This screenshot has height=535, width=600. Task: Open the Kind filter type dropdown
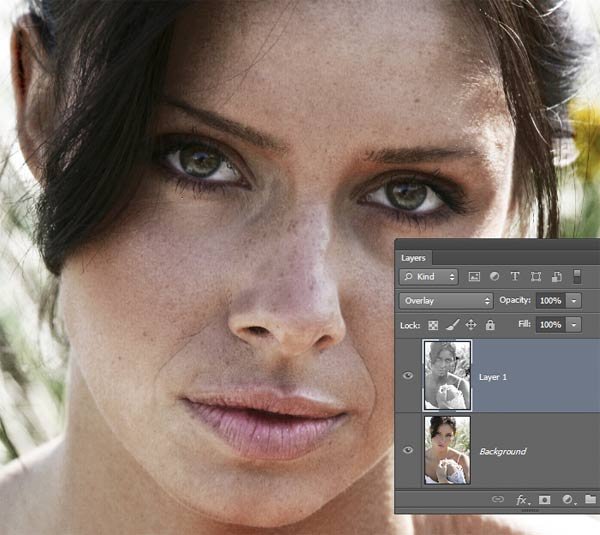[x=429, y=276]
